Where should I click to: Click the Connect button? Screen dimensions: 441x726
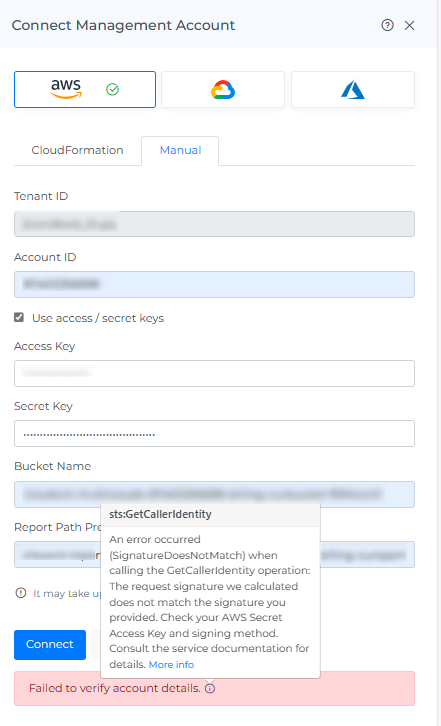coord(50,645)
